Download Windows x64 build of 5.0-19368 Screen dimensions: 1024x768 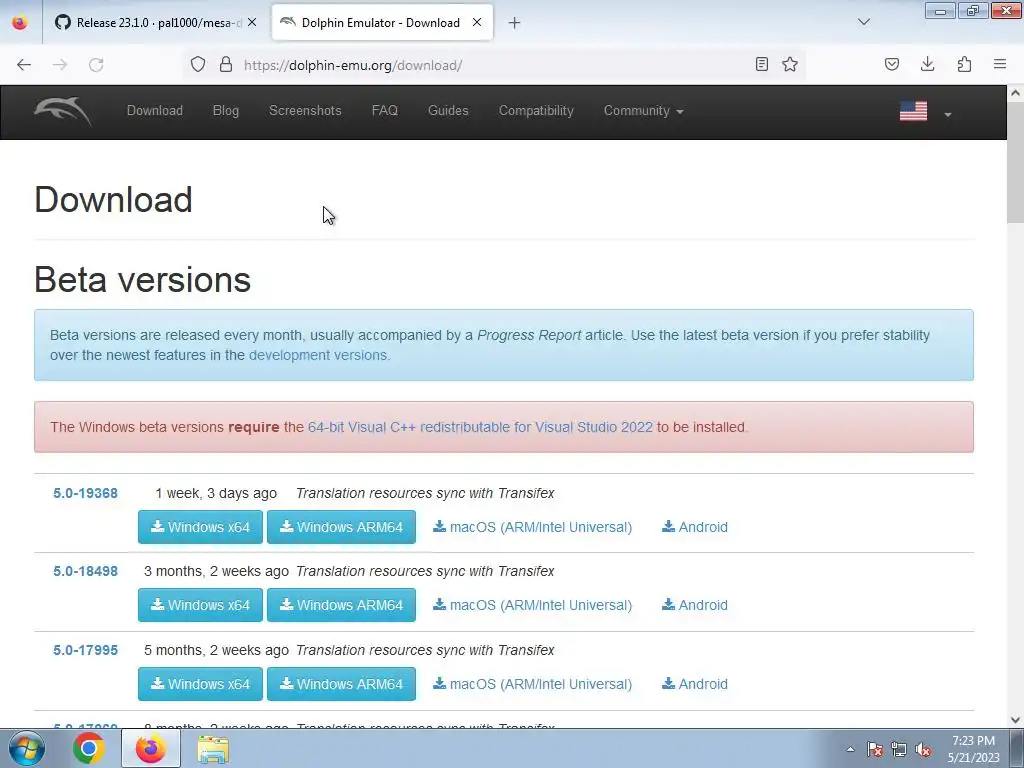pyautogui.click(x=200, y=527)
